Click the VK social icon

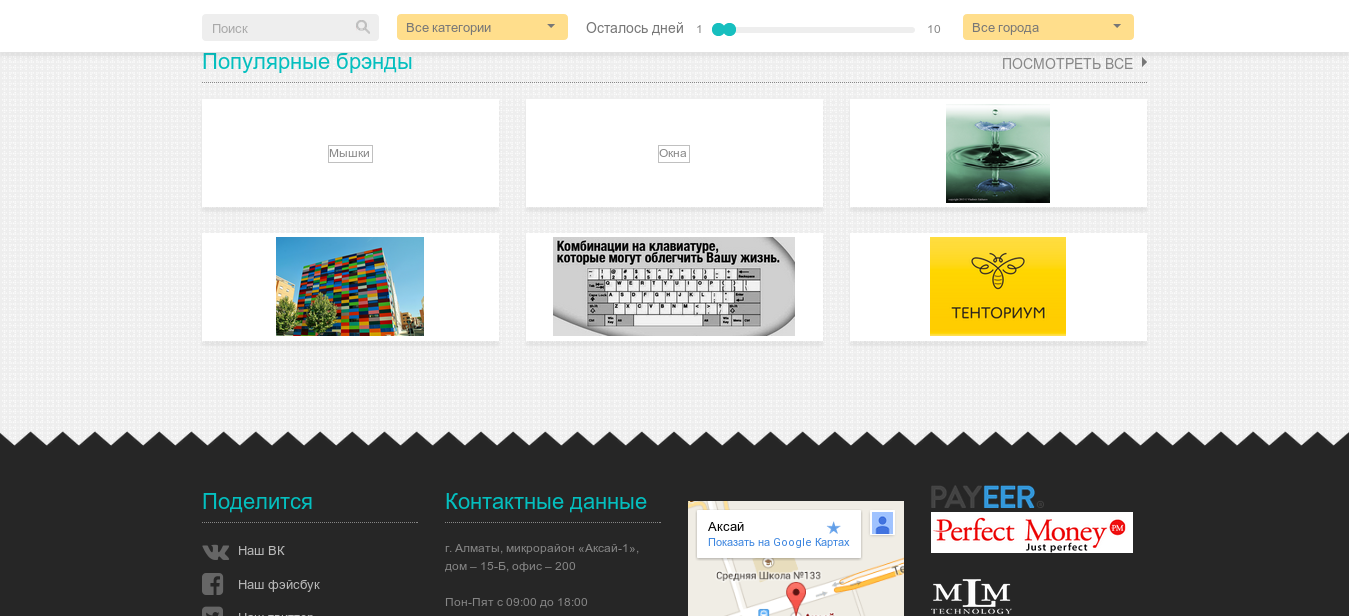click(215, 551)
